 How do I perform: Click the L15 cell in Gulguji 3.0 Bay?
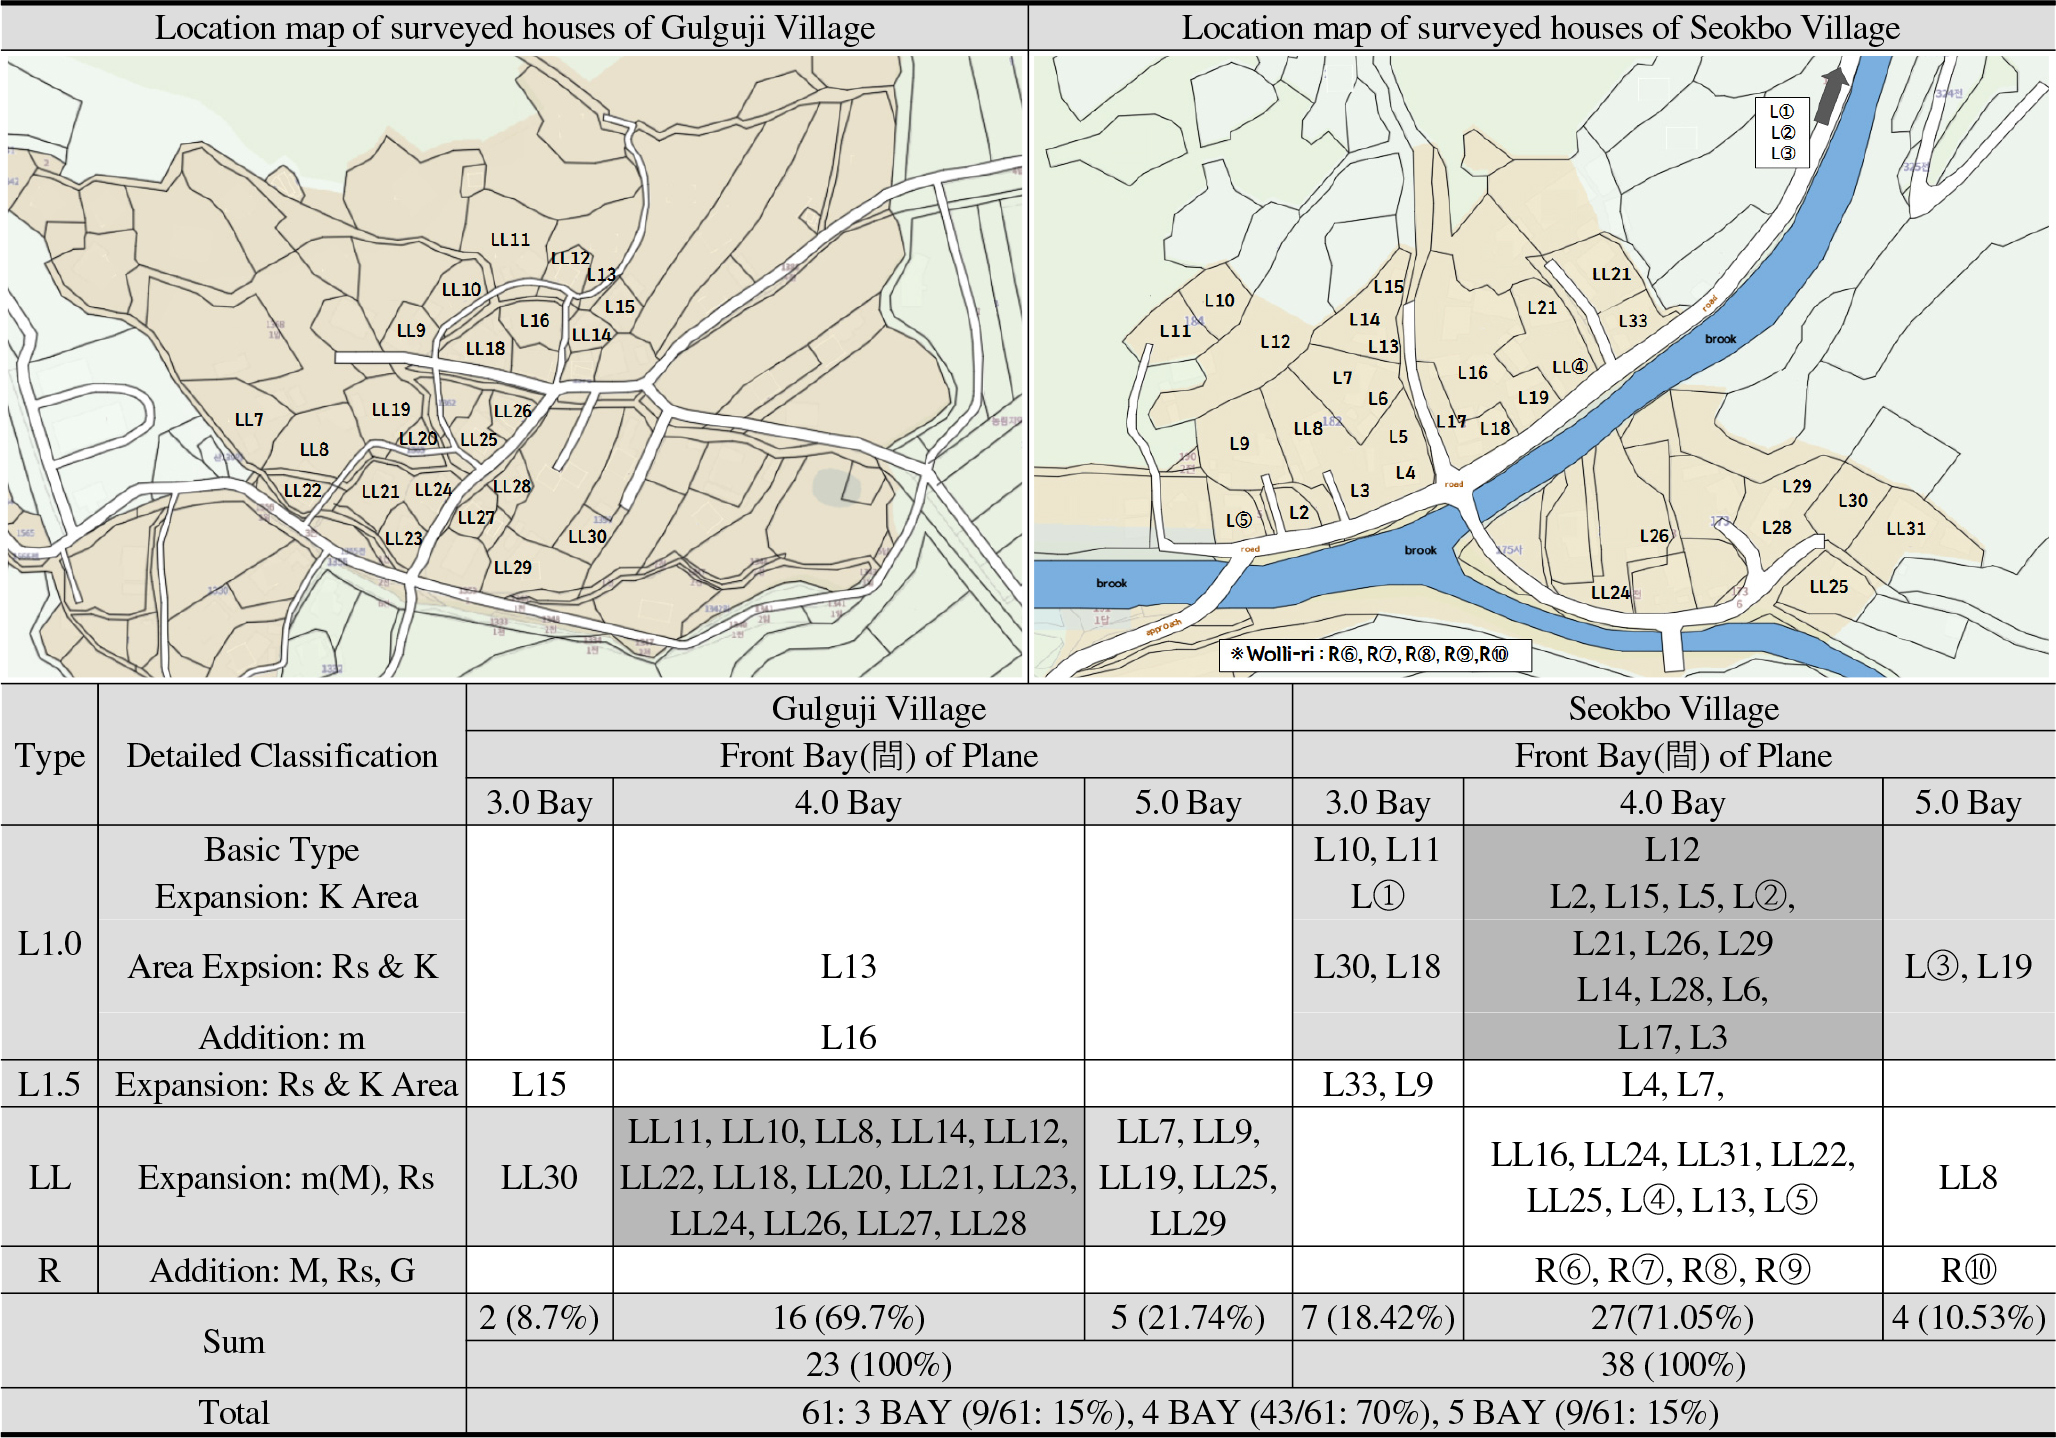point(539,1085)
